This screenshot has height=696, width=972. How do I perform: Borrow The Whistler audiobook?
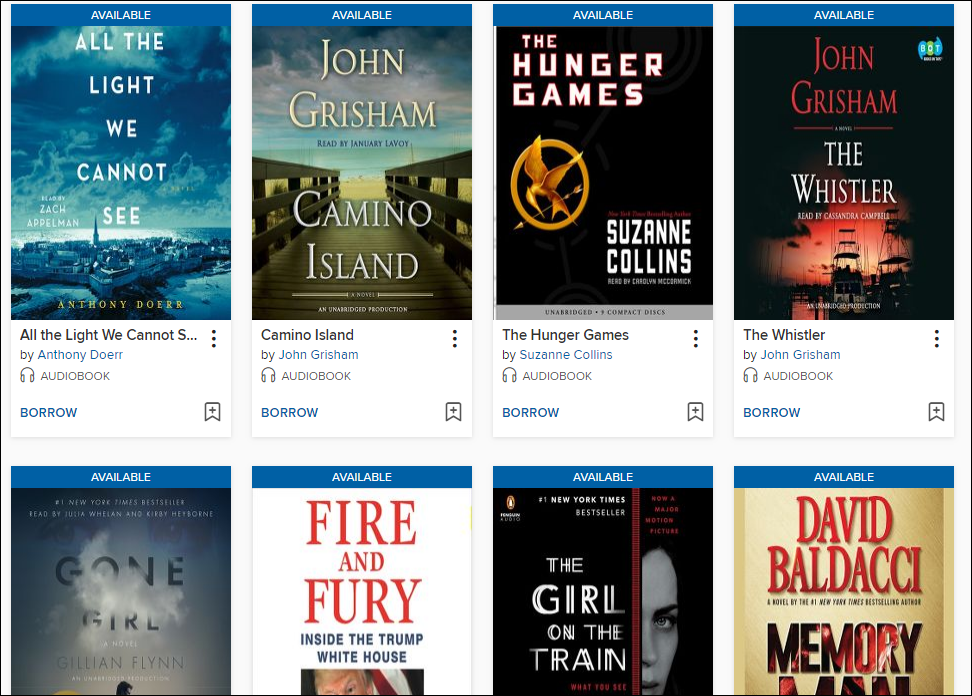click(x=772, y=413)
